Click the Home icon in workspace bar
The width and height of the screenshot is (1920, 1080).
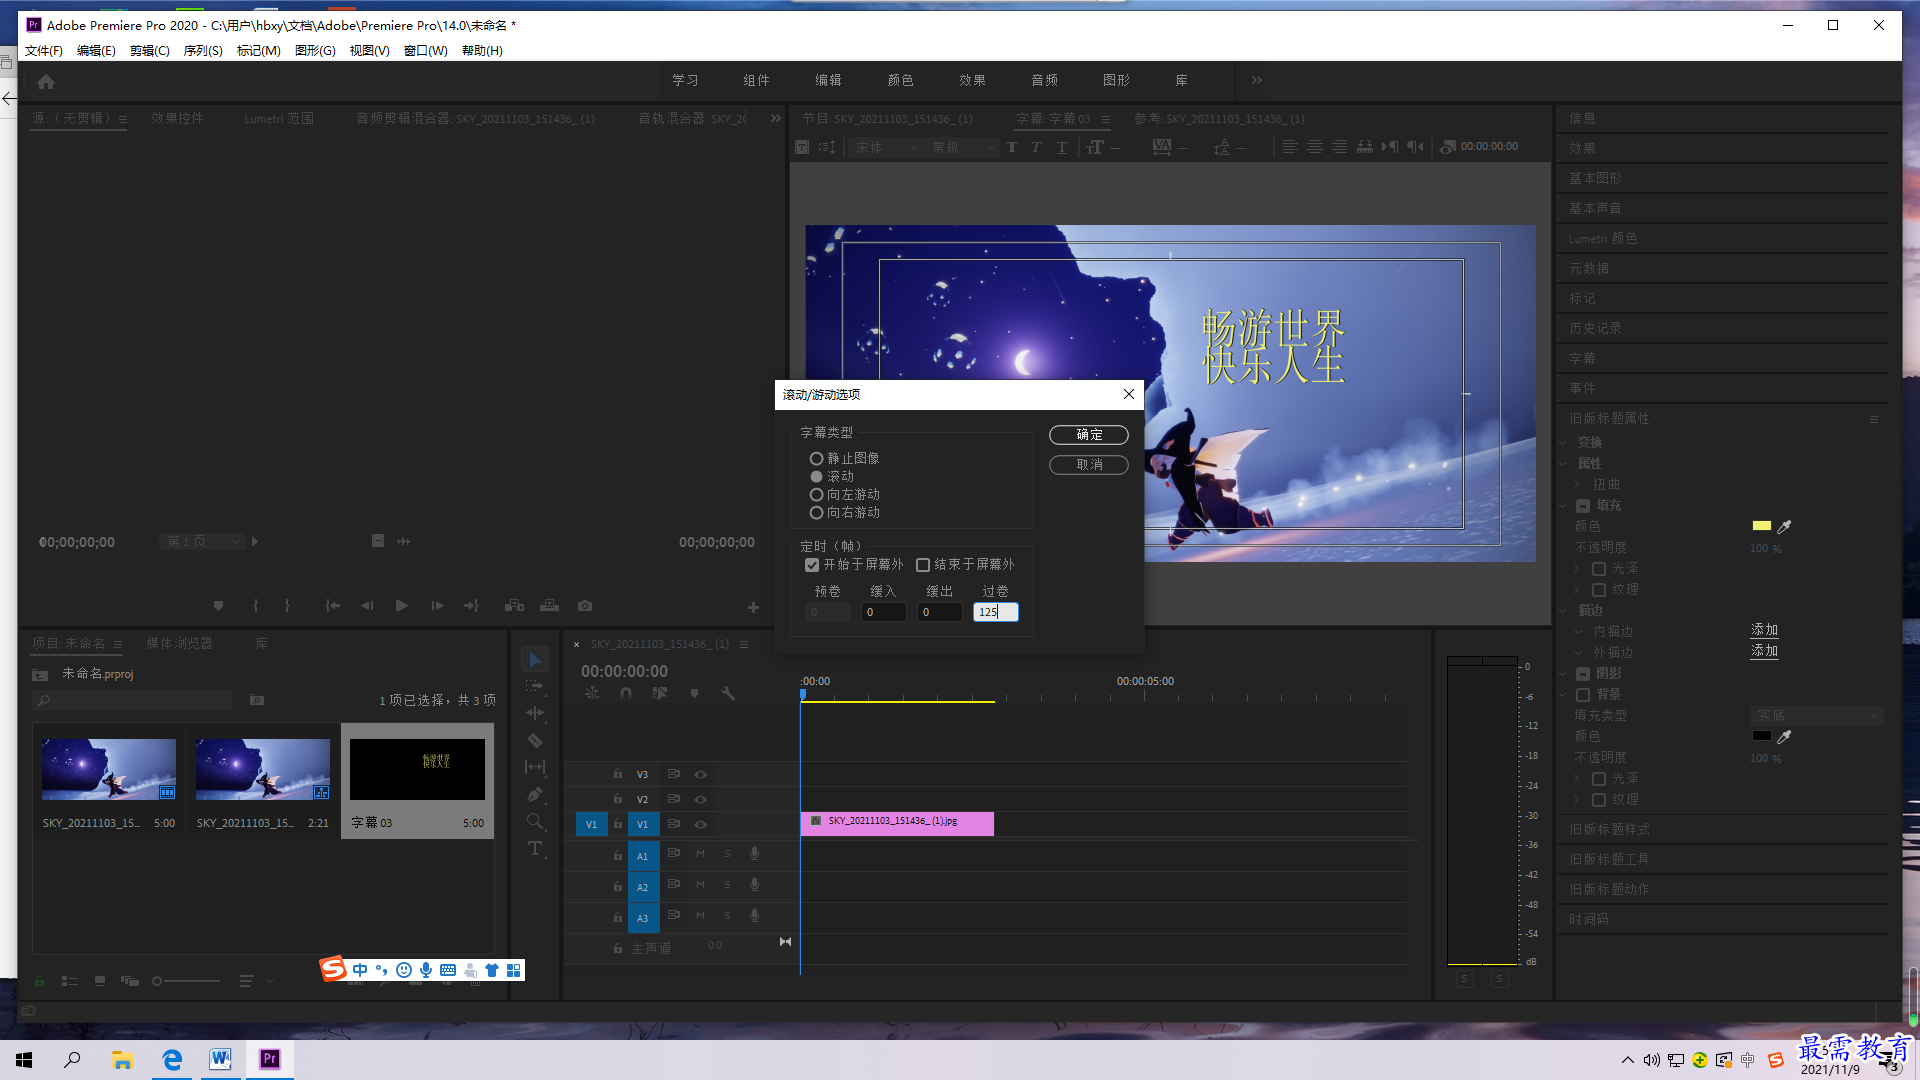pyautogui.click(x=46, y=82)
